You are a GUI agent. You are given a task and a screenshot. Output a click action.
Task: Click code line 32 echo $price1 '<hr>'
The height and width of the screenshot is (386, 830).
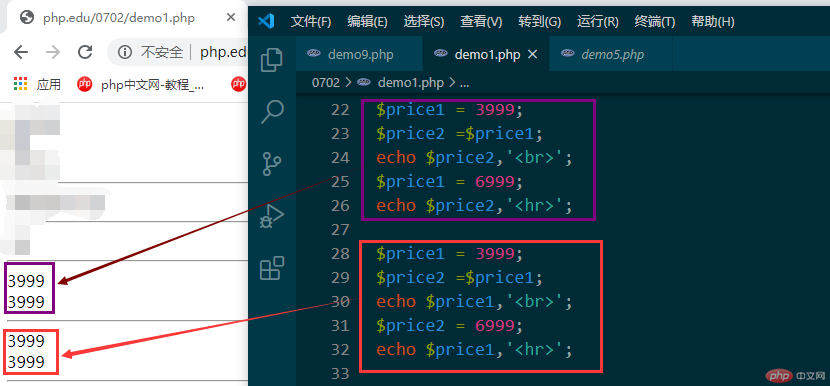point(474,349)
